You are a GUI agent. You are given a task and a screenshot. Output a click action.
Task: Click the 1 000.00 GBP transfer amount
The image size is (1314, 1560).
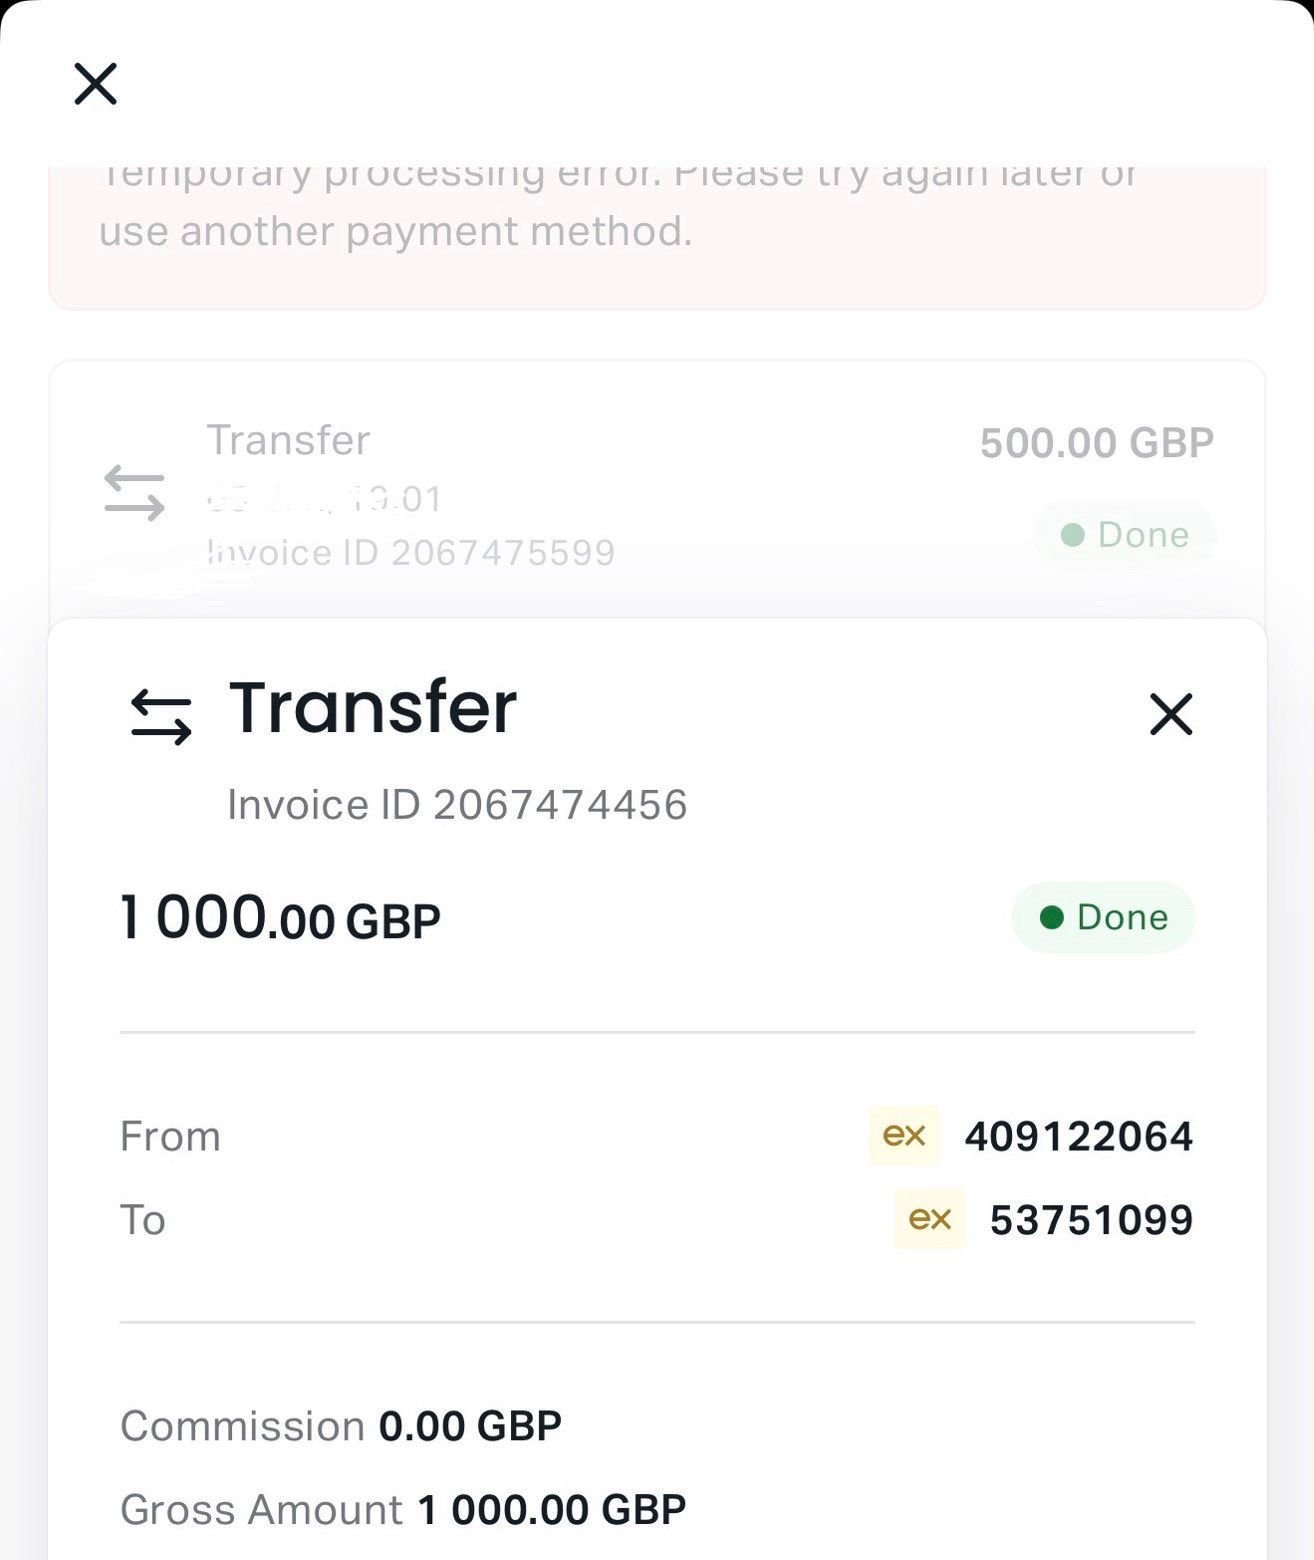(x=280, y=918)
